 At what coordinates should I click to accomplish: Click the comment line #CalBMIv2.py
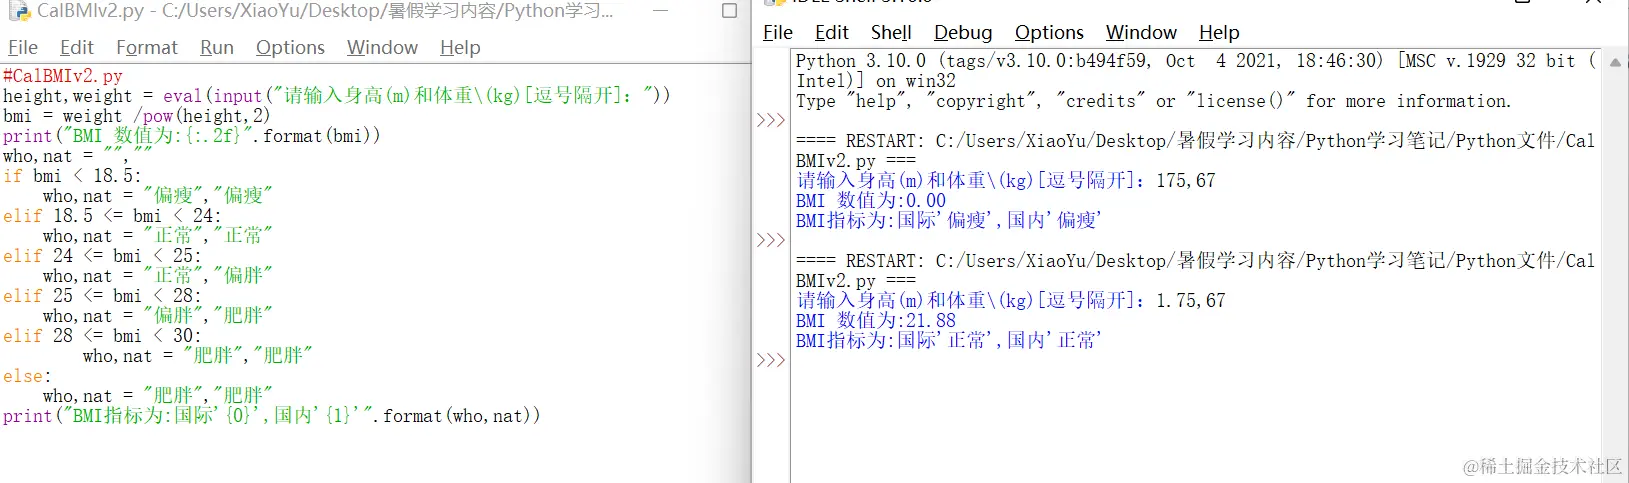(x=63, y=76)
